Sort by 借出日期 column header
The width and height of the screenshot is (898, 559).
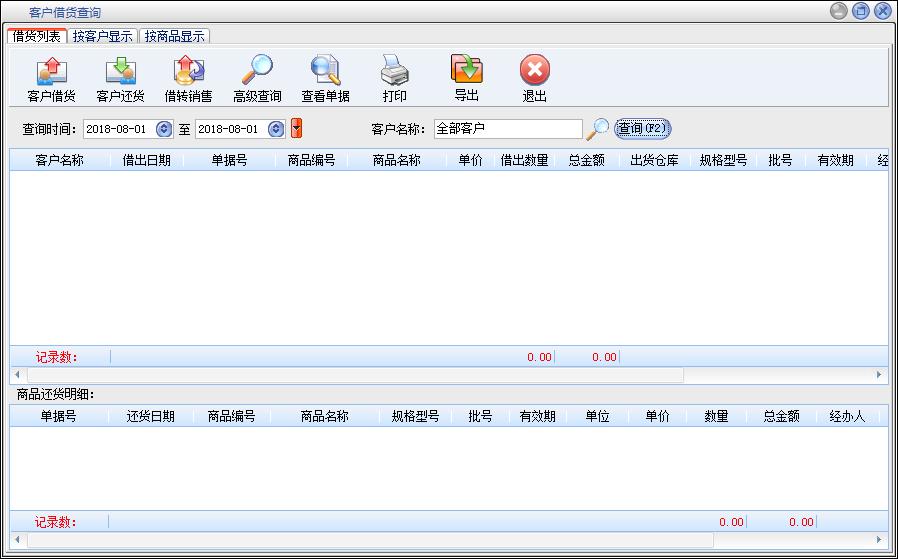click(x=146, y=160)
